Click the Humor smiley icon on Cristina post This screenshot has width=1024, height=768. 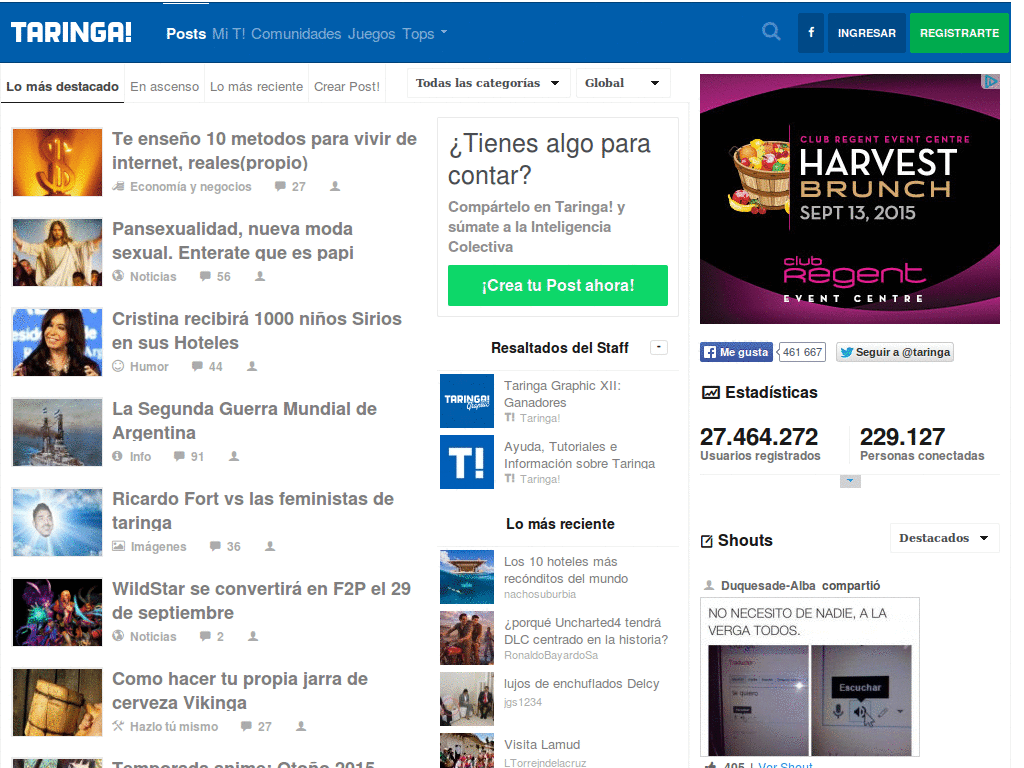(x=118, y=366)
